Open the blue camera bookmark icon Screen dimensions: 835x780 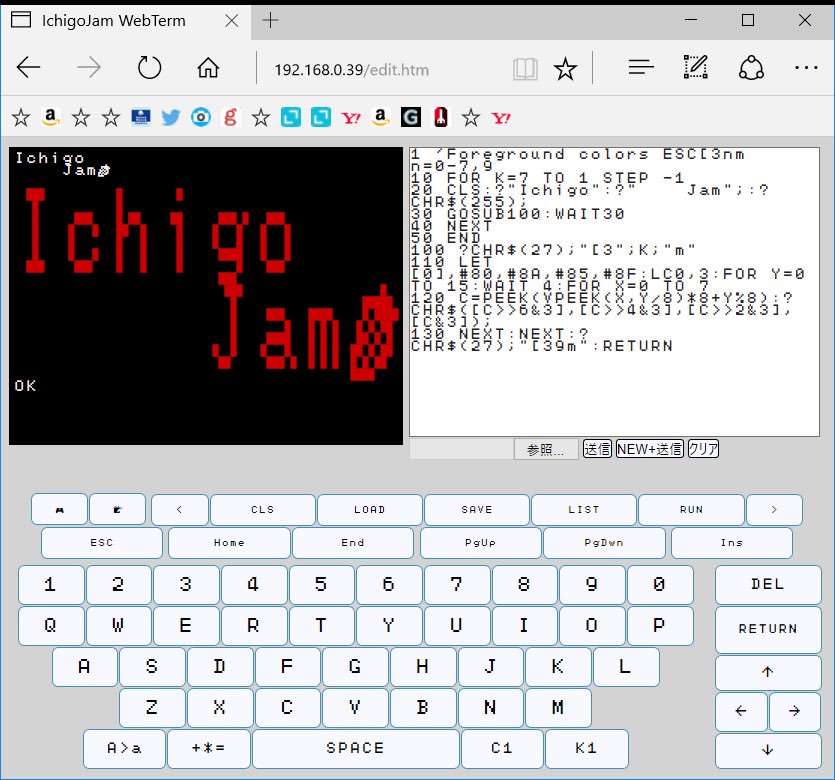(x=201, y=117)
